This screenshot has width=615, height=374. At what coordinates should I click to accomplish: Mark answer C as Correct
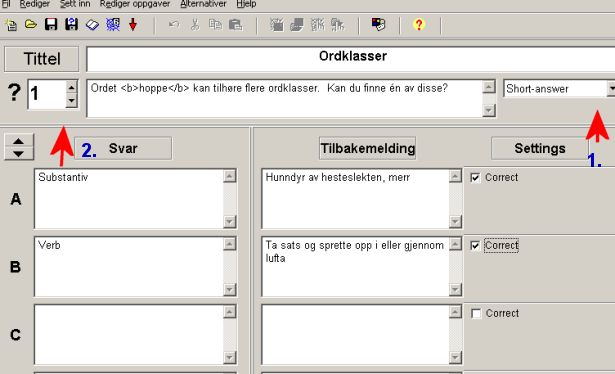476,314
